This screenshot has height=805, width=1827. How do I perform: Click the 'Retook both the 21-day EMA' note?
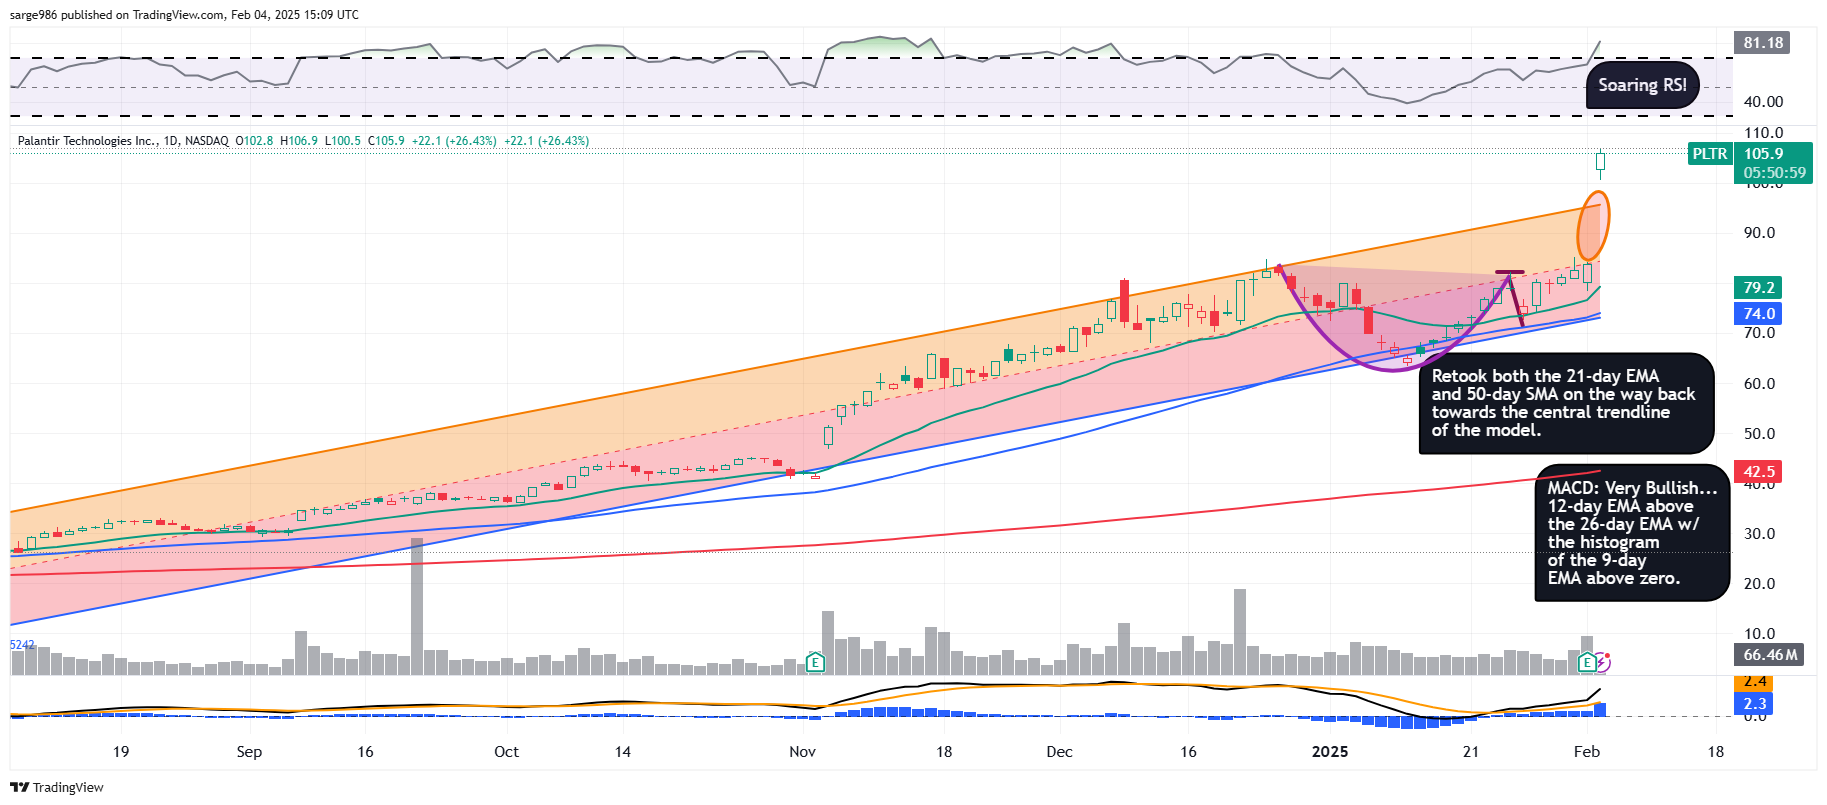click(1565, 403)
